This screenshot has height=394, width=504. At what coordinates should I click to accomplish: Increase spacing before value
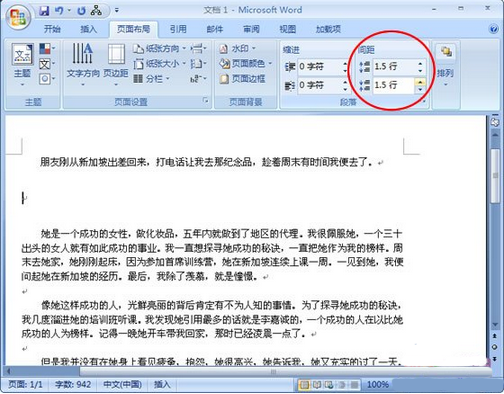tap(420, 63)
